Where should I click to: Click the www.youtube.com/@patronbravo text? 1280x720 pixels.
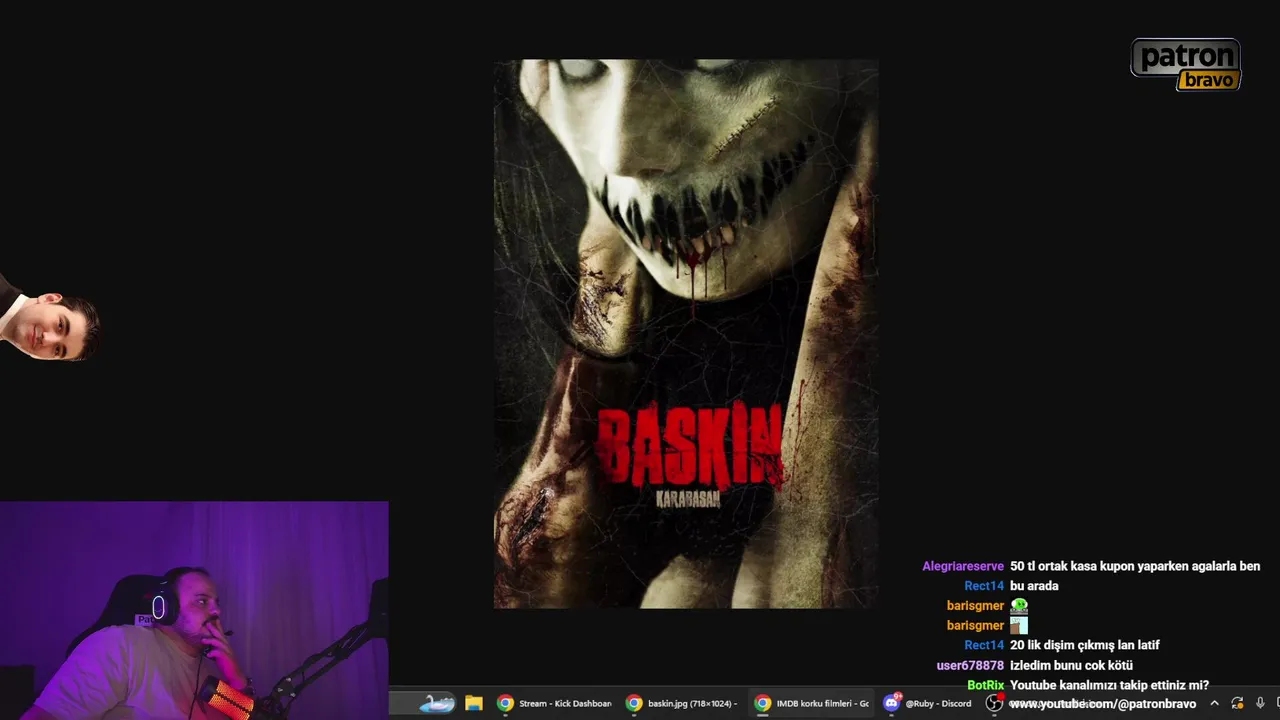coord(1103,704)
